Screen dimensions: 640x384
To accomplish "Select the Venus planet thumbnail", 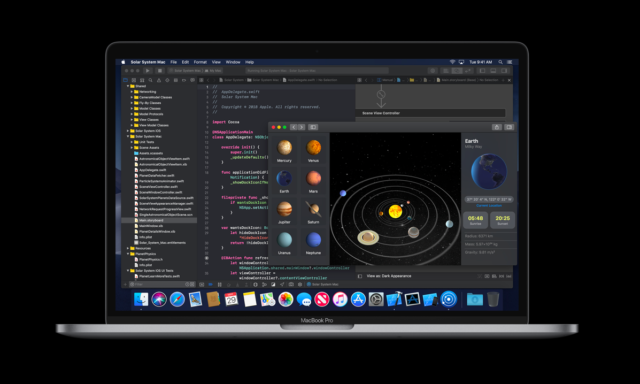I will pyautogui.click(x=313, y=150).
